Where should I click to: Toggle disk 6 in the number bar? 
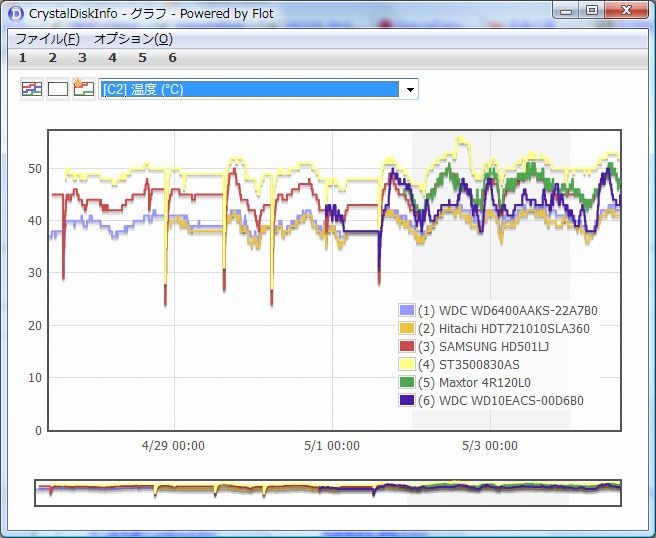coord(172,58)
